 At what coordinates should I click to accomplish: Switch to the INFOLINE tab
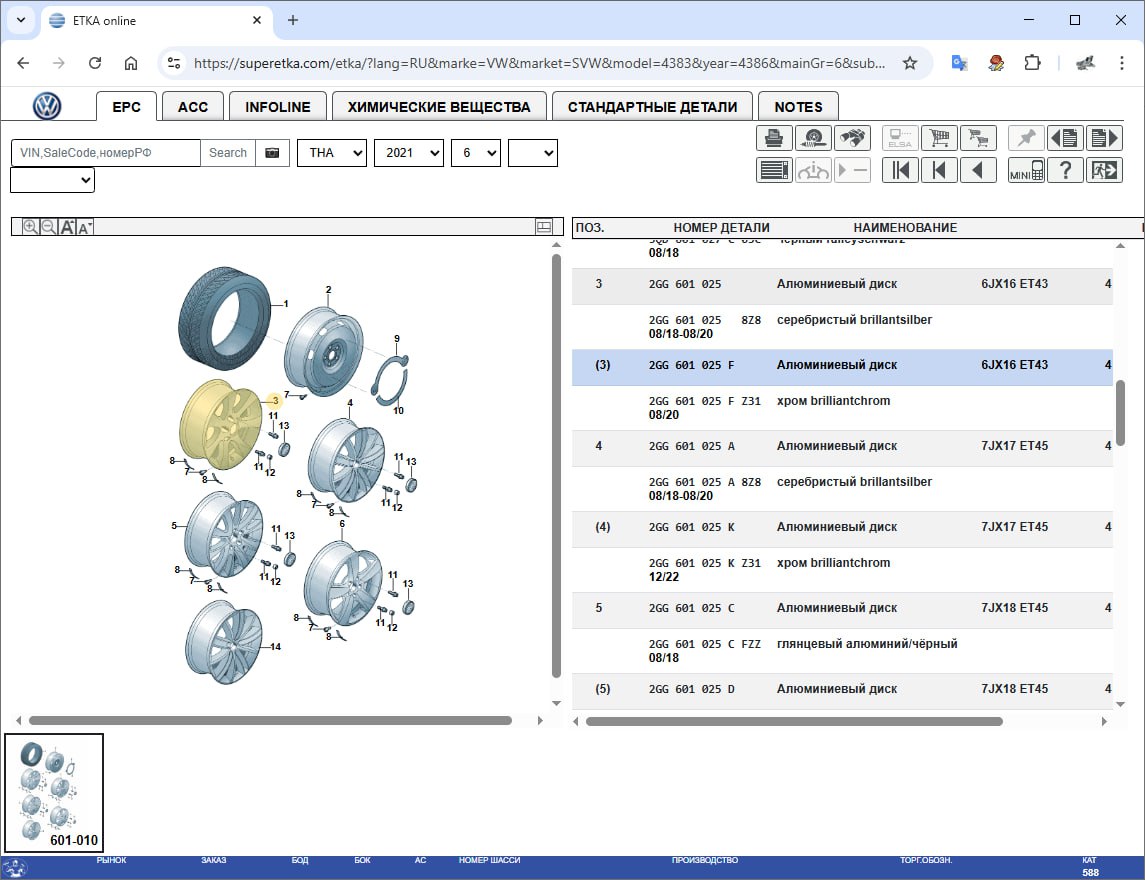277,107
